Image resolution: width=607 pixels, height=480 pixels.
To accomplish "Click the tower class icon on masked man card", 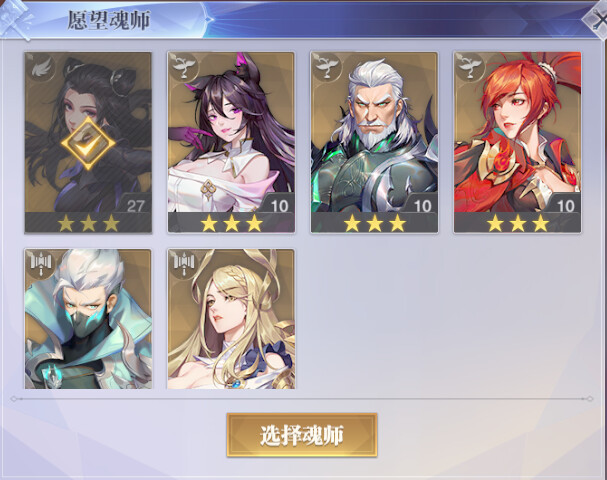I will (41, 264).
